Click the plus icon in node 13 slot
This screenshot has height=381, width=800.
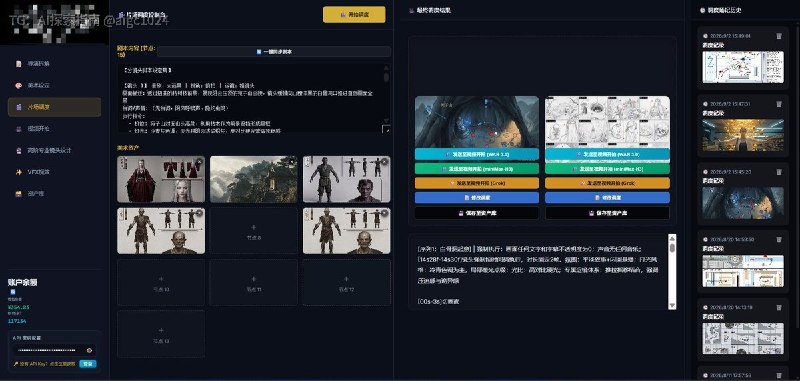tap(161, 331)
